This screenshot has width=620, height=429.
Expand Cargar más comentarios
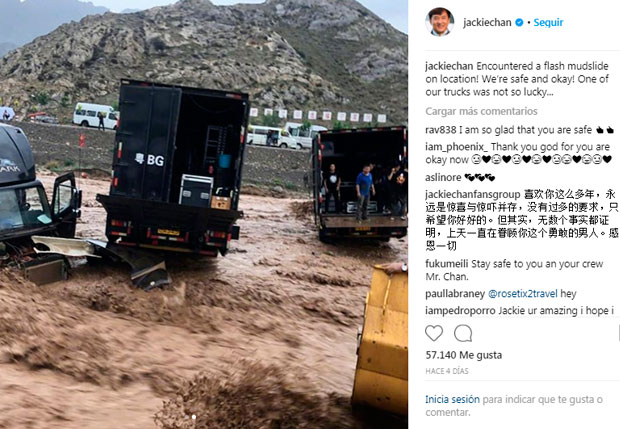point(481,111)
